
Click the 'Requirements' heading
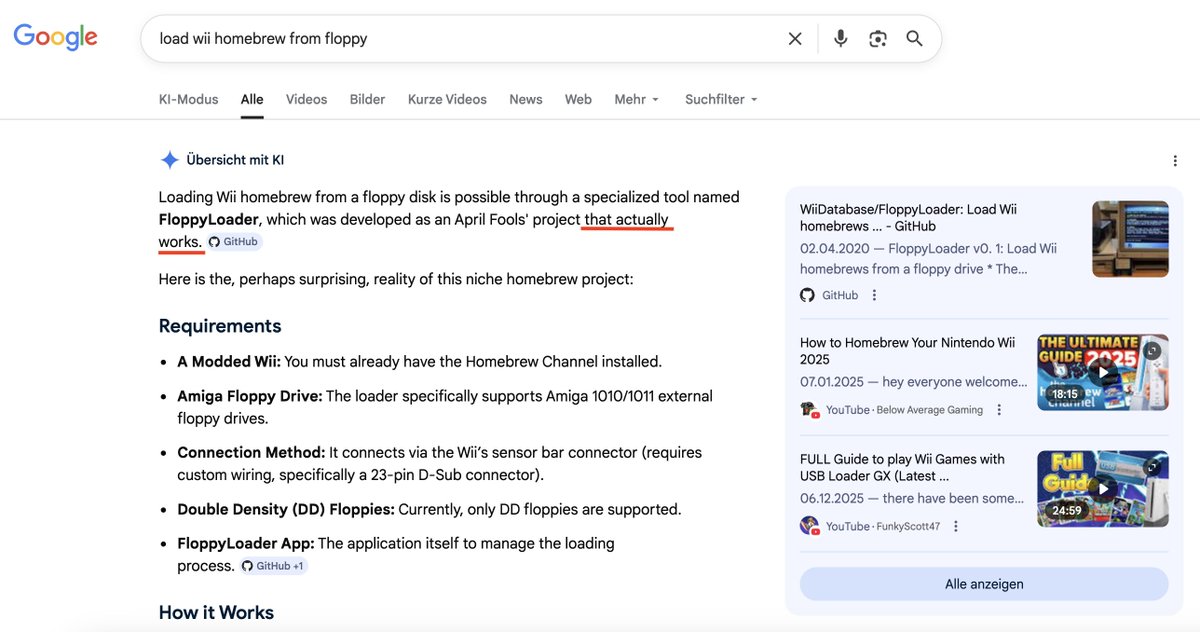click(x=220, y=326)
